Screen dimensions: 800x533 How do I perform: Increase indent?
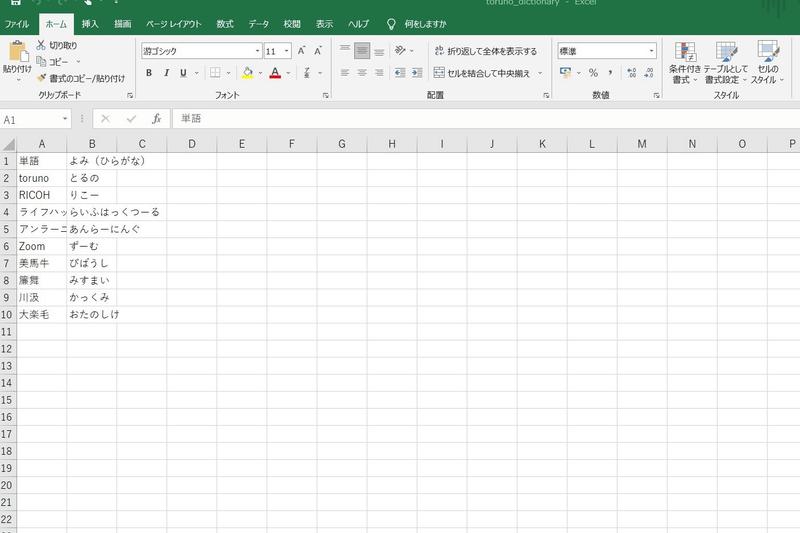[x=417, y=73]
